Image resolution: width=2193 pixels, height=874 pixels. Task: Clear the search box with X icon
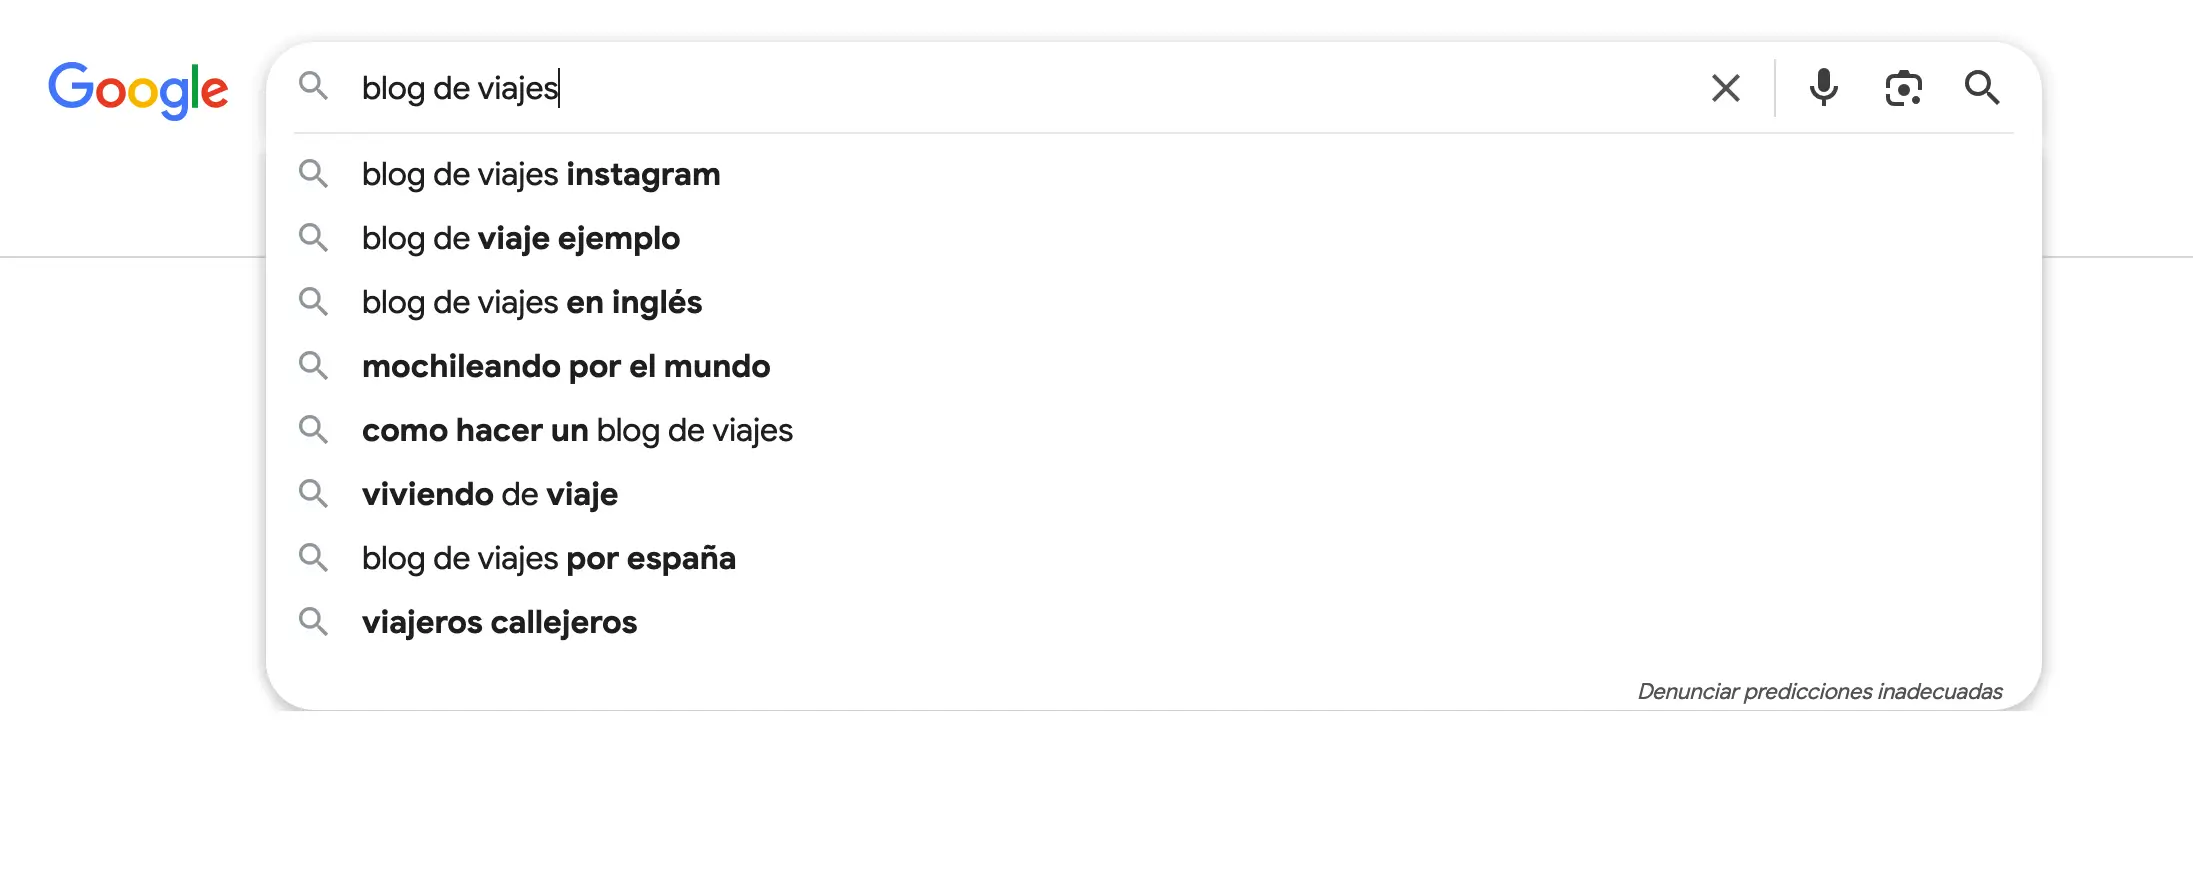(x=1726, y=88)
